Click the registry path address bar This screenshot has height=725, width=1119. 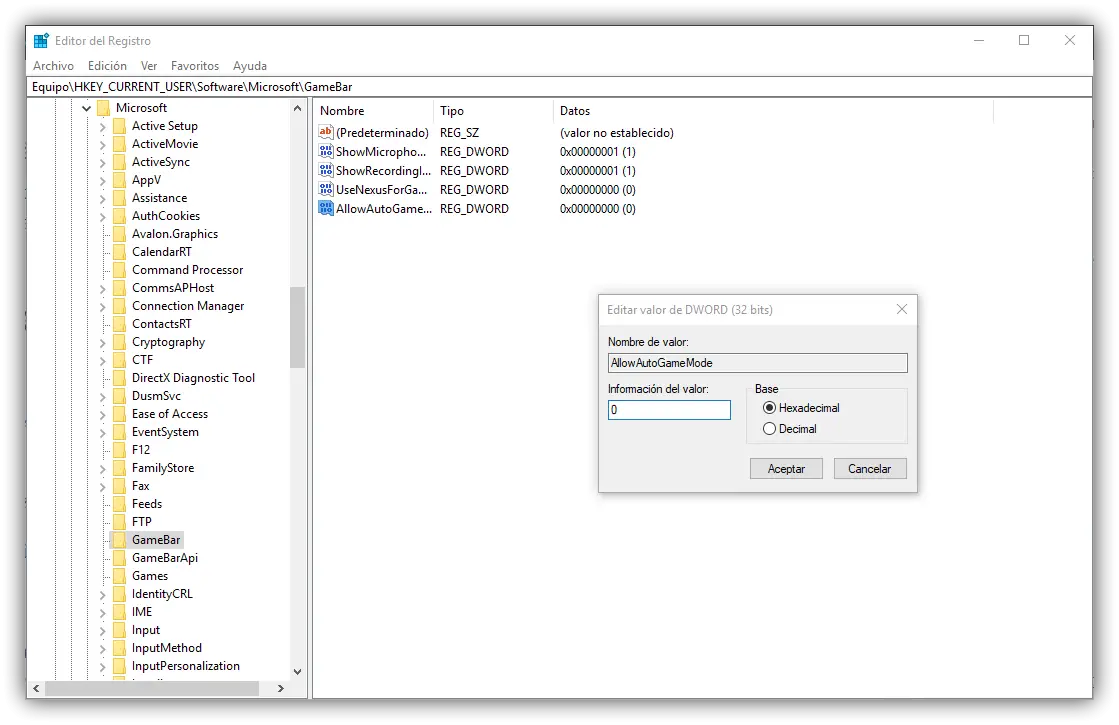[561, 86]
